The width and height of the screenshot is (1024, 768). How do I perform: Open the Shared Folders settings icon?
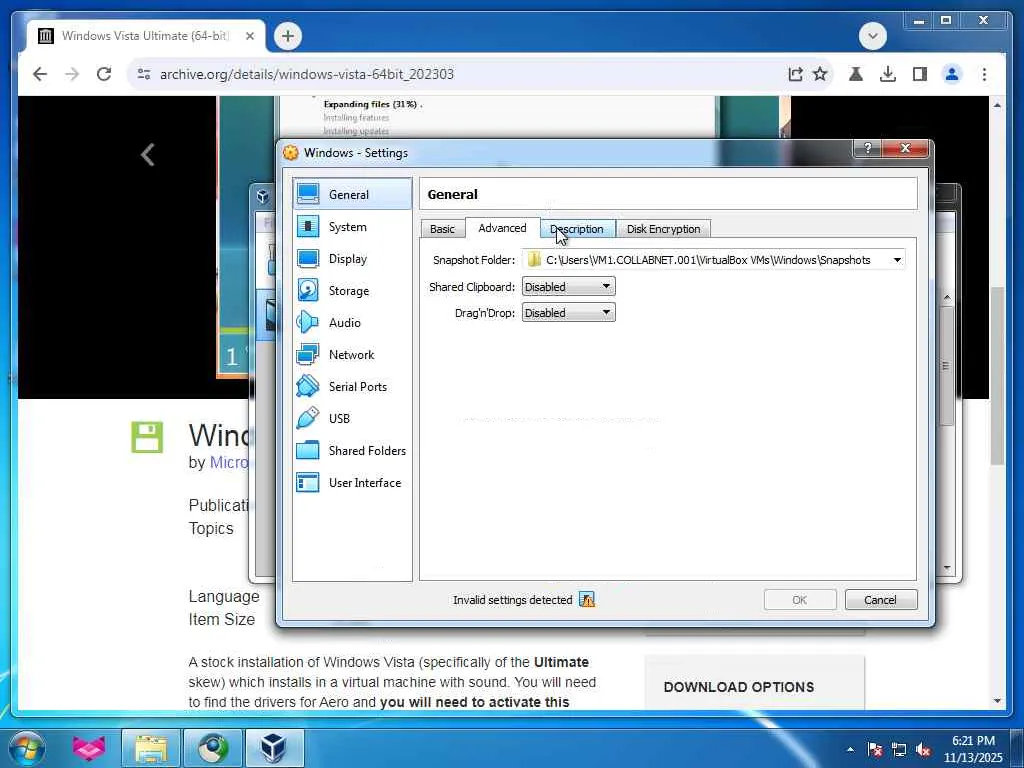tap(308, 450)
